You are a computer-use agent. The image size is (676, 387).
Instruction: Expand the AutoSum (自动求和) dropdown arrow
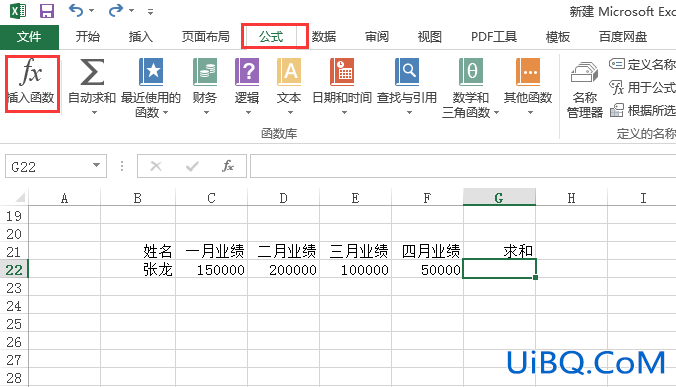[94, 113]
